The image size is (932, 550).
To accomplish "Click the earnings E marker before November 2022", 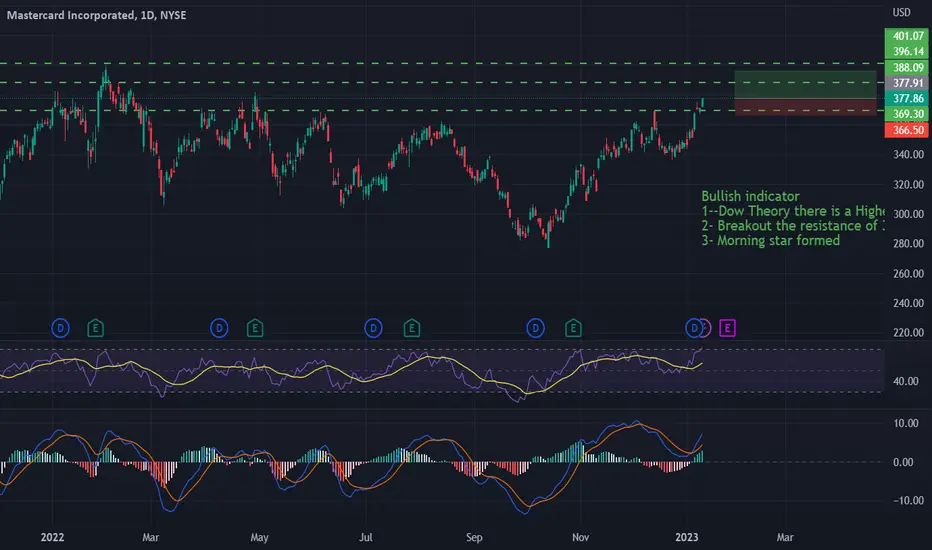I will tap(573, 328).
